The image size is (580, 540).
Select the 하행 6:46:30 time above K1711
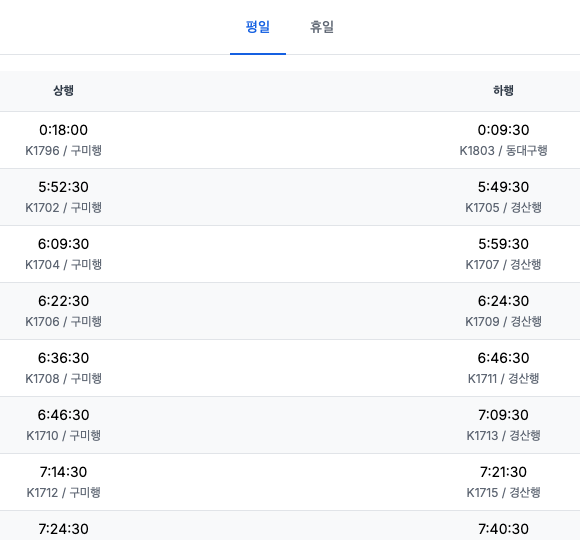tap(503, 358)
